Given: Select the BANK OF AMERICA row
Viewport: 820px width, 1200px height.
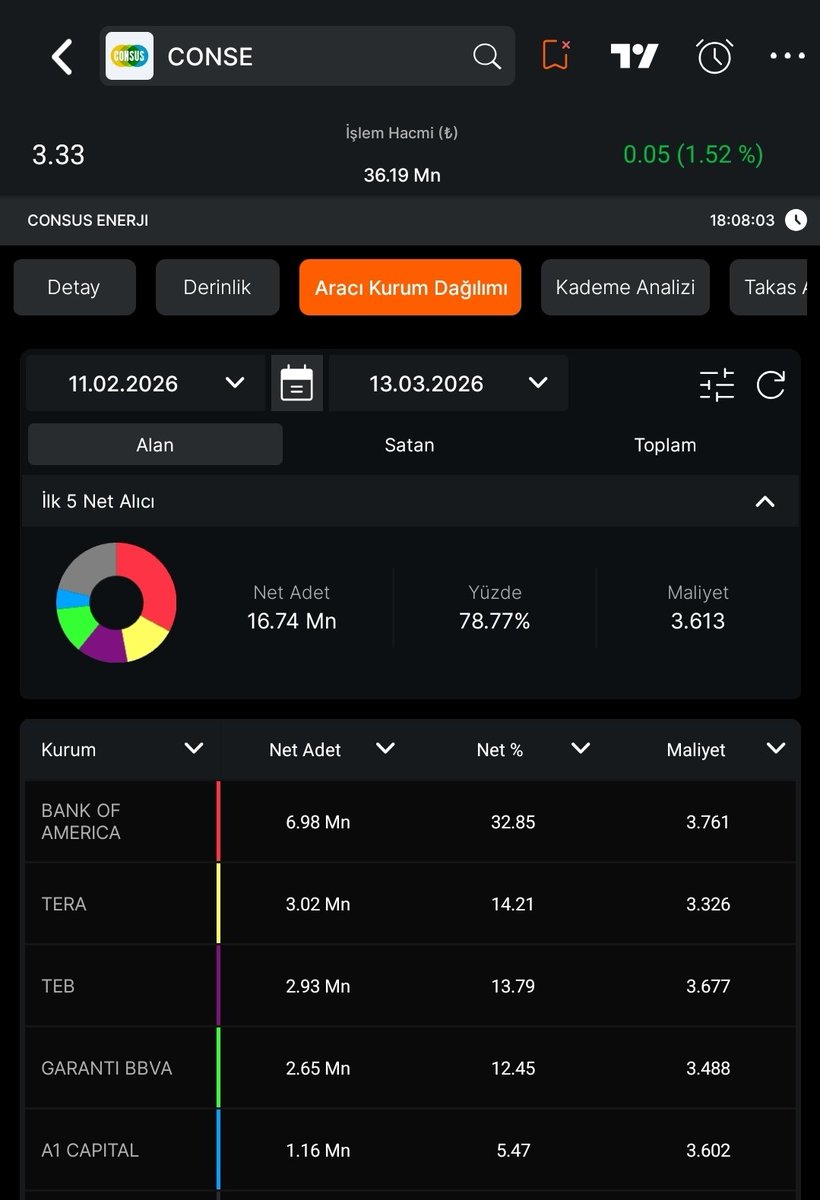Looking at the screenshot, I should 410,822.
